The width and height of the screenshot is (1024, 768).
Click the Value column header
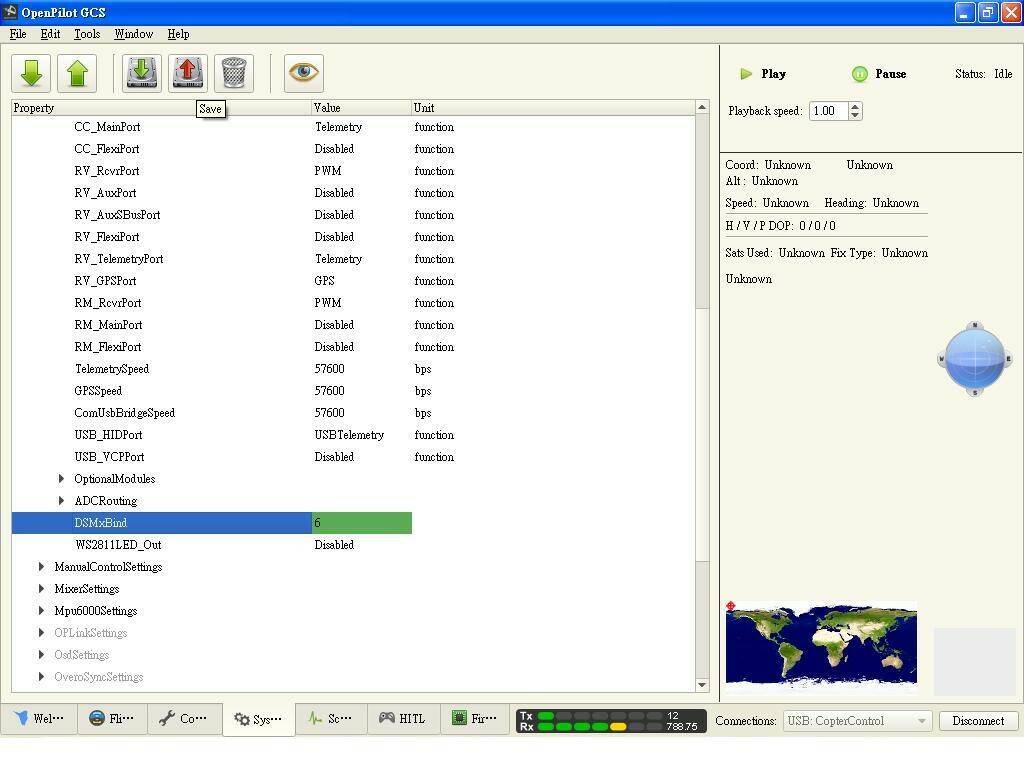click(361, 108)
